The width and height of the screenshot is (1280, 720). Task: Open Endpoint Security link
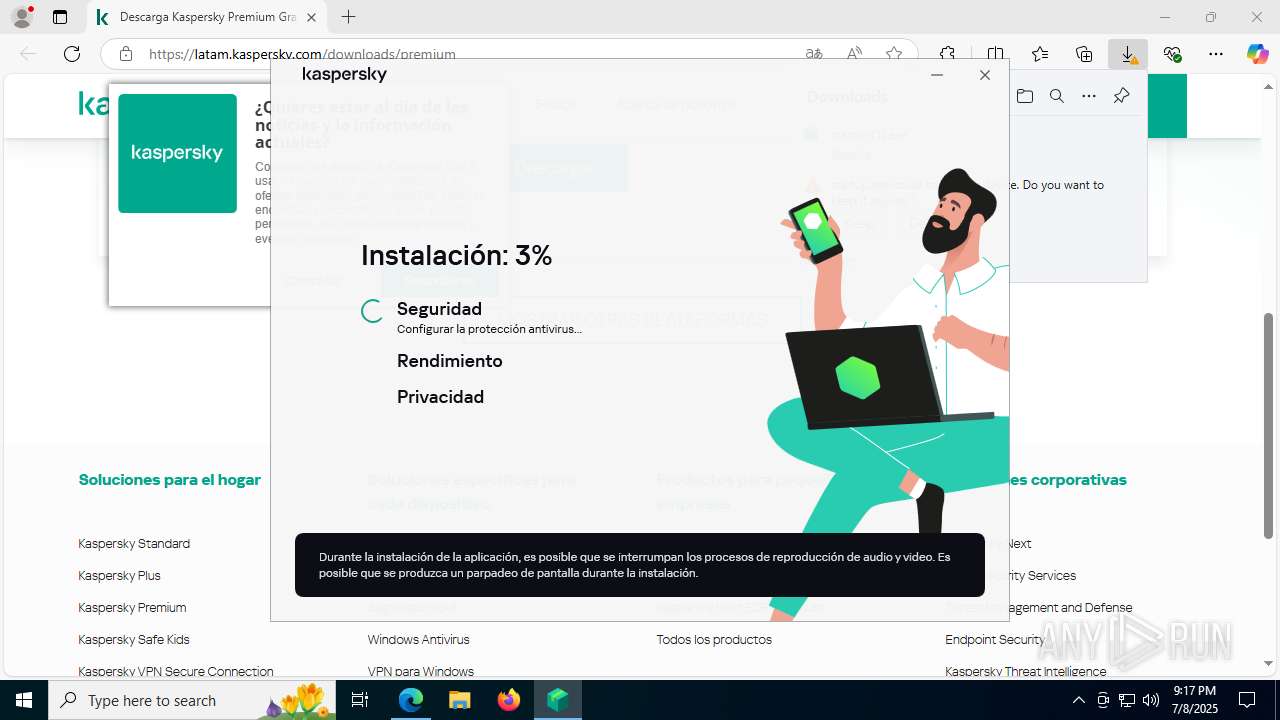(994, 640)
